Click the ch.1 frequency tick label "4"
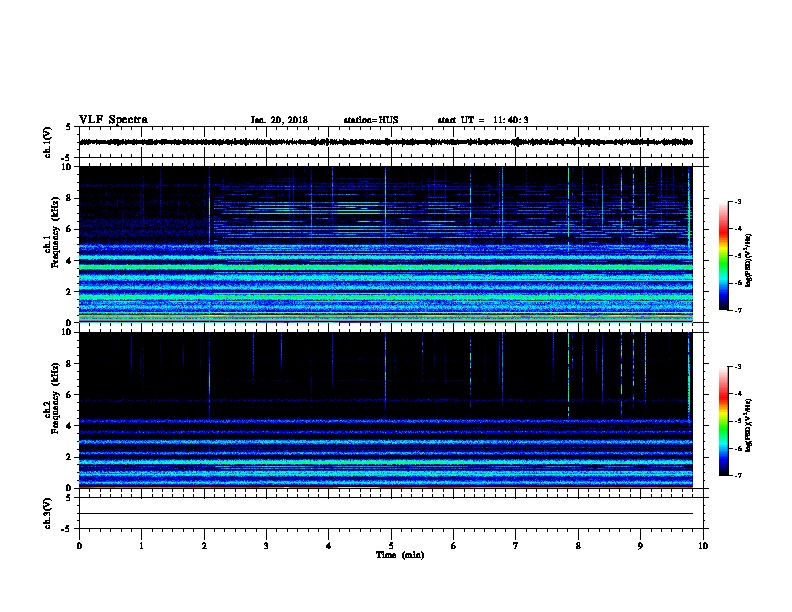The width and height of the screenshot is (792, 612). click(68, 261)
